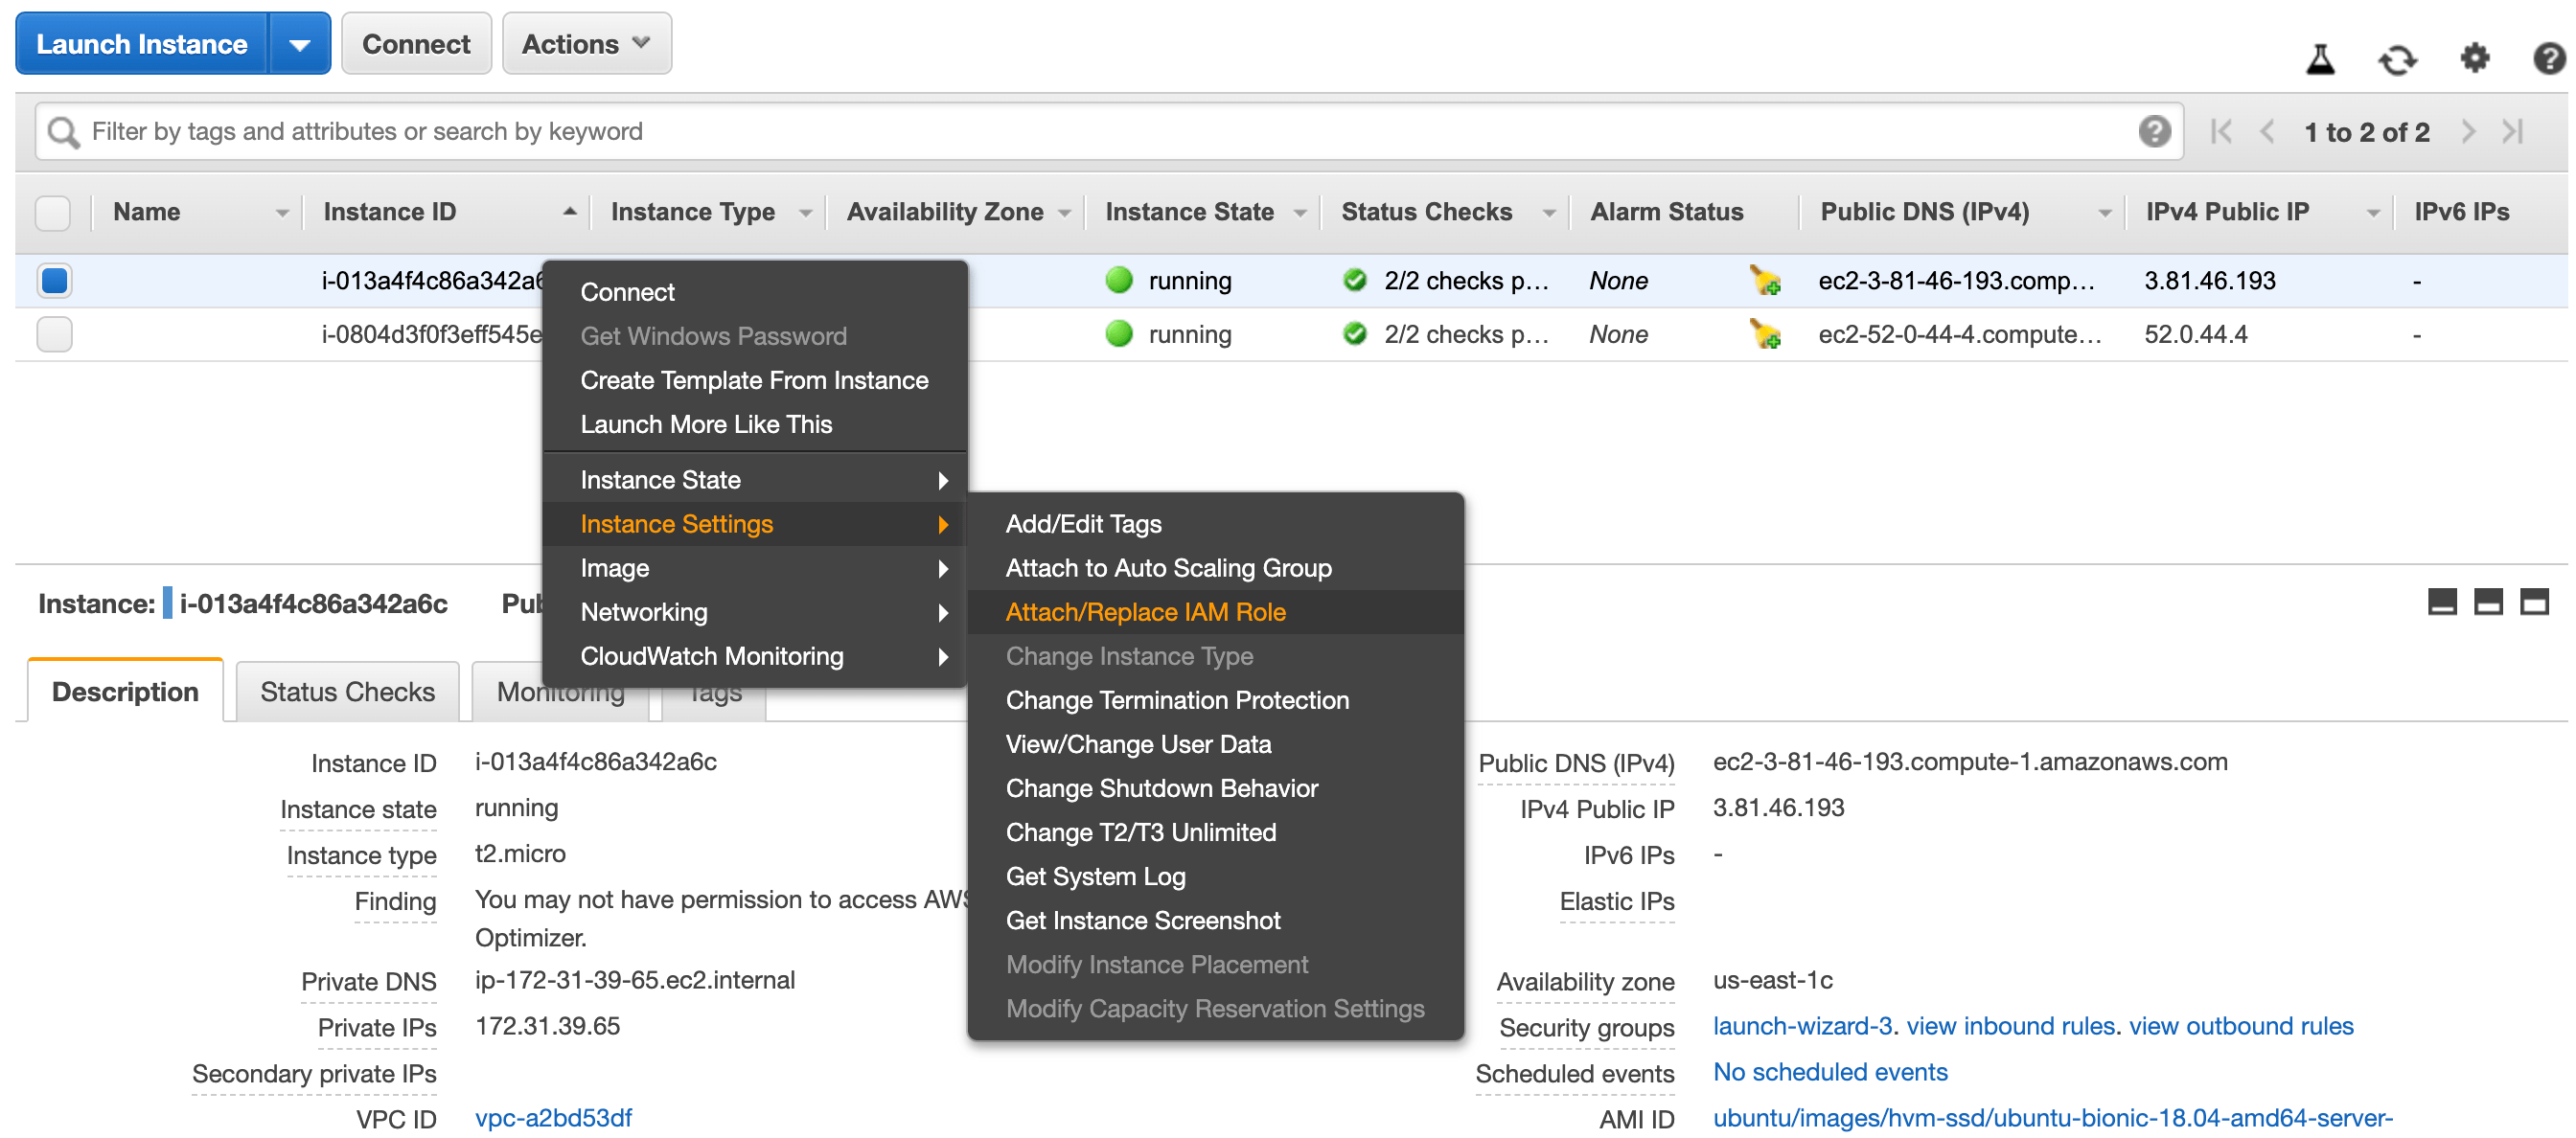Open the settings gear icon
2576x1138 pixels.
[x=2475, y=59]
